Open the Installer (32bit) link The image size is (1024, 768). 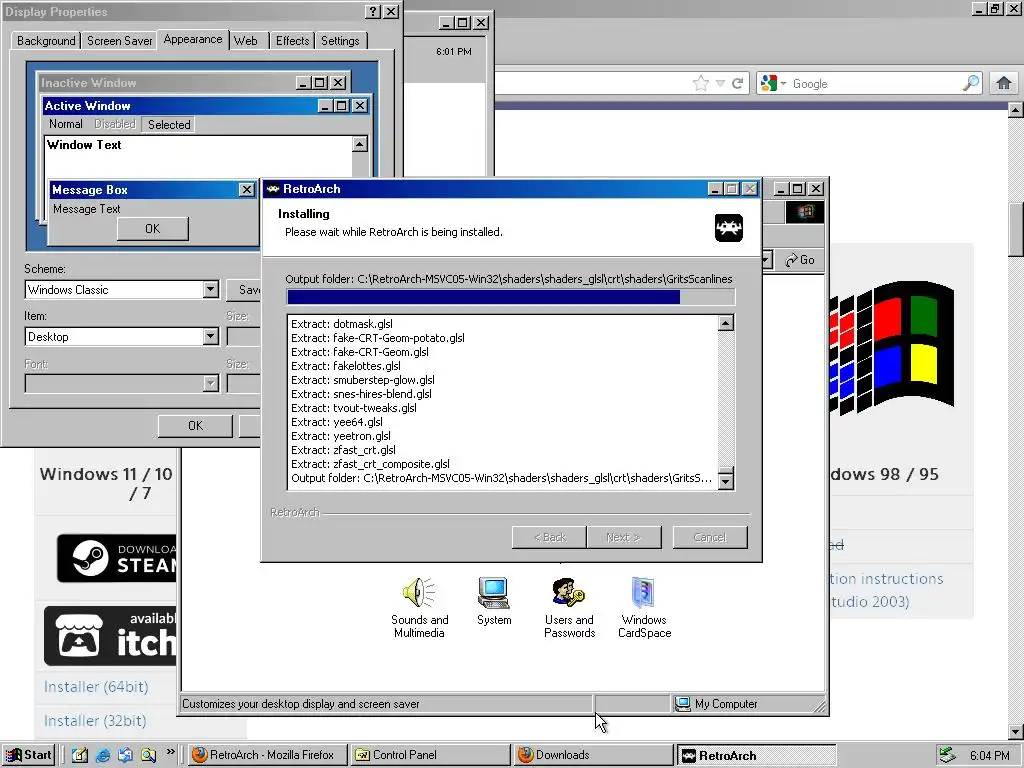tap(95, 720)
